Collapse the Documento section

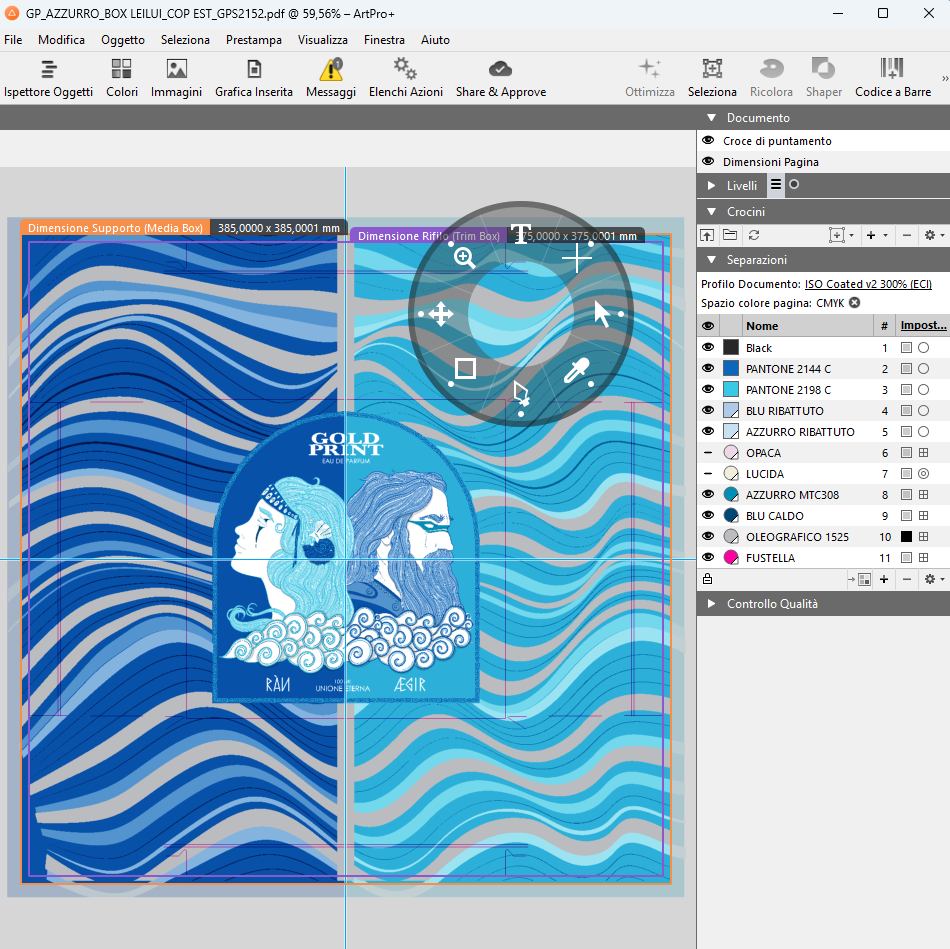pos(712,118)
